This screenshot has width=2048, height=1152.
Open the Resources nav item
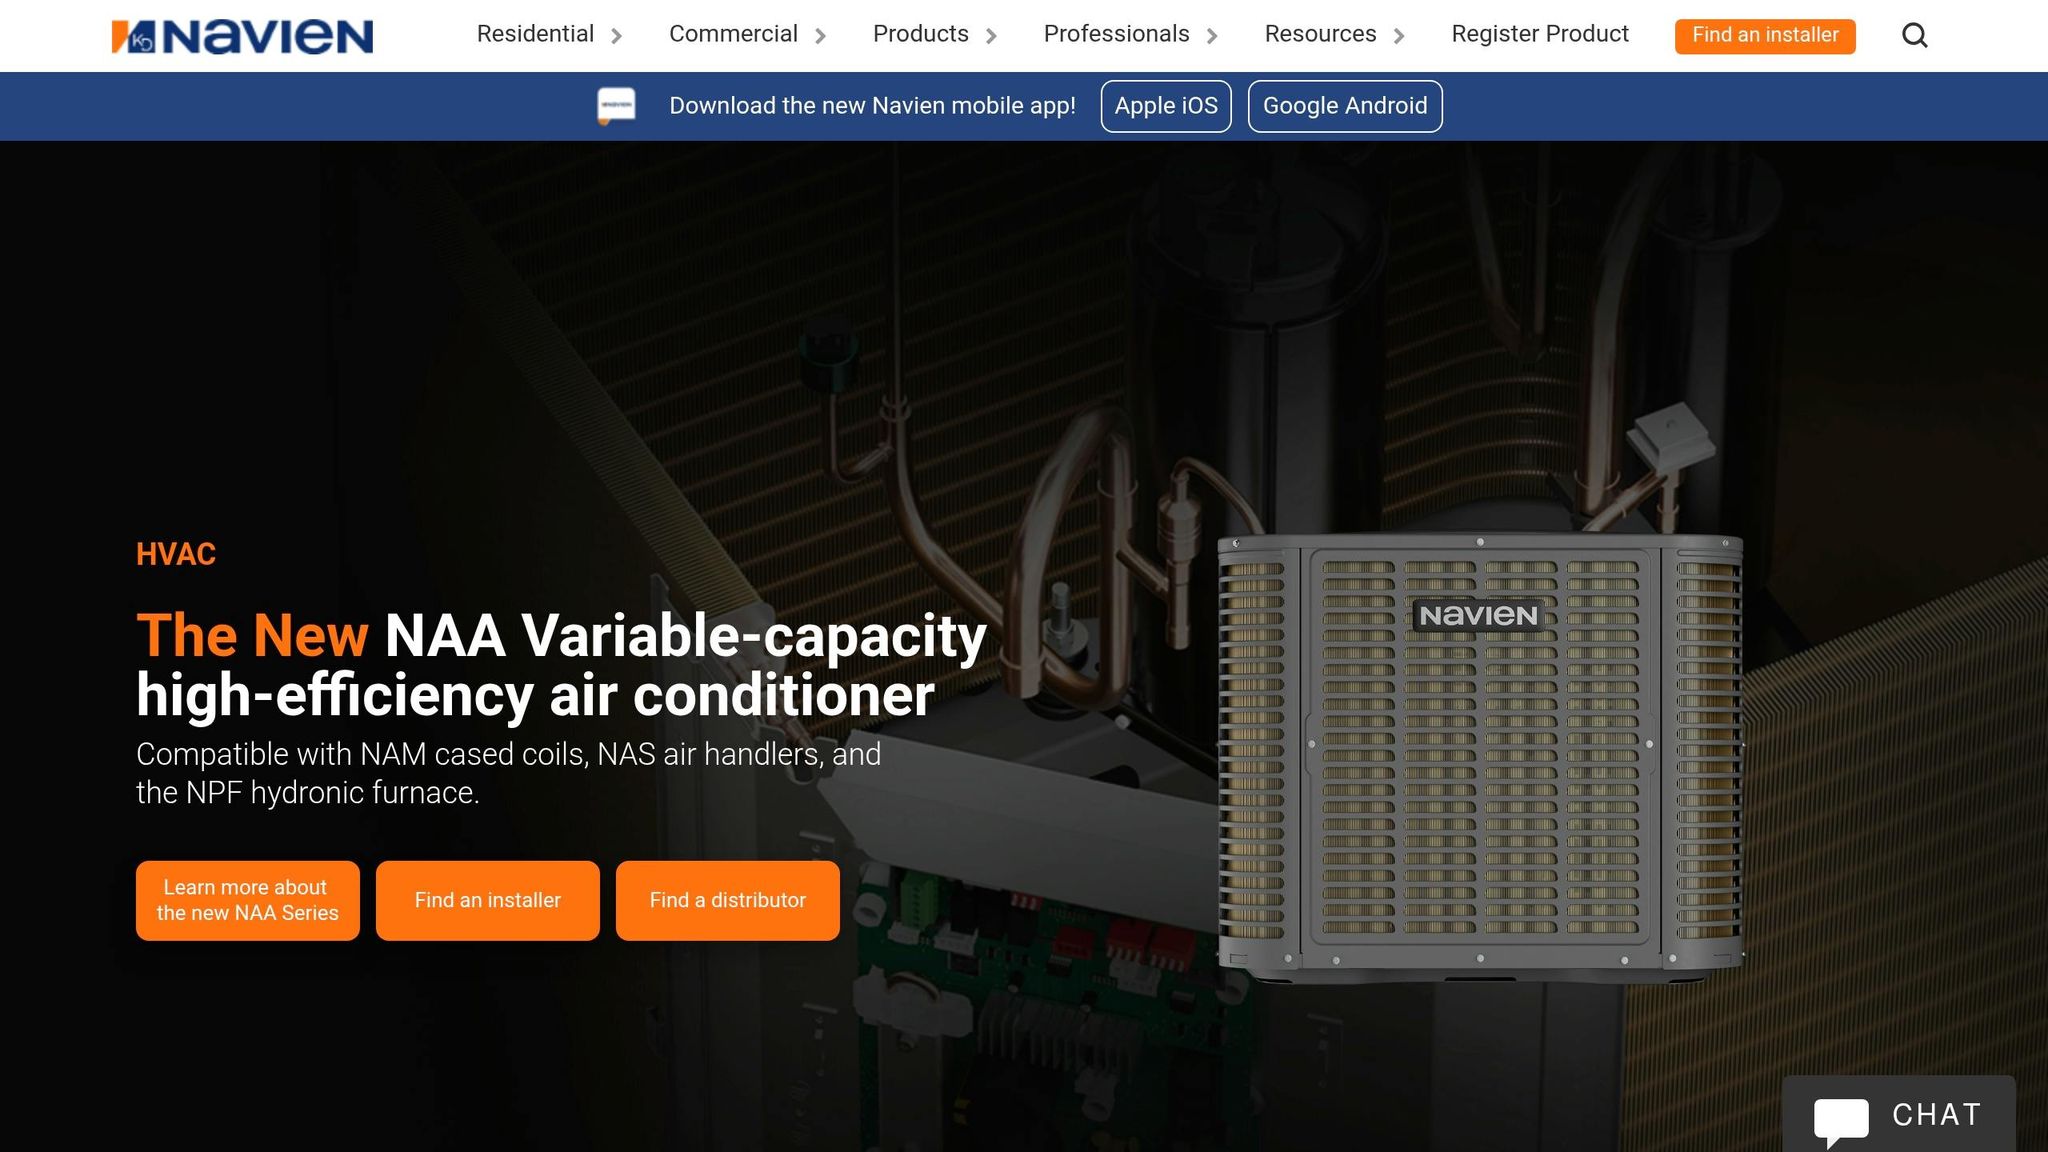point(1321,34)
